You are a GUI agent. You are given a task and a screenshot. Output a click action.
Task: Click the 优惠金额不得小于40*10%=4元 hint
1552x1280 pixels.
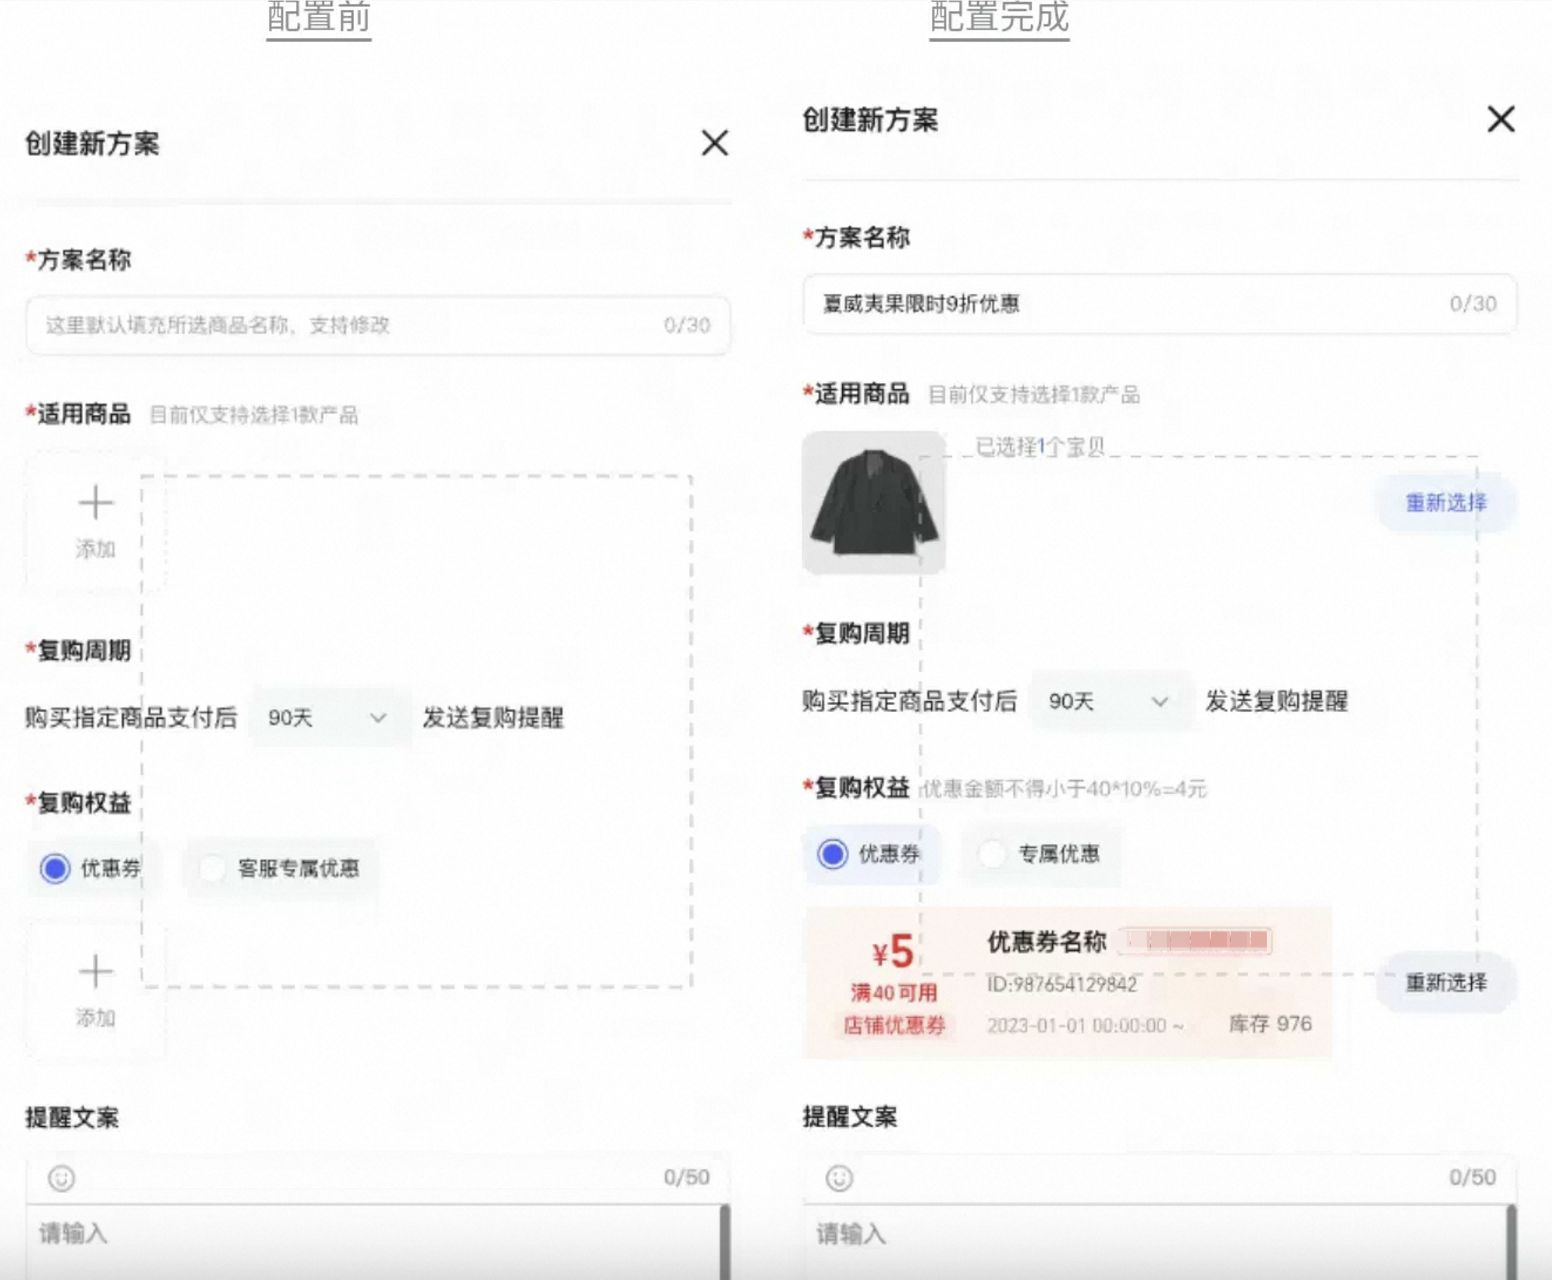tap(1064, 789)
